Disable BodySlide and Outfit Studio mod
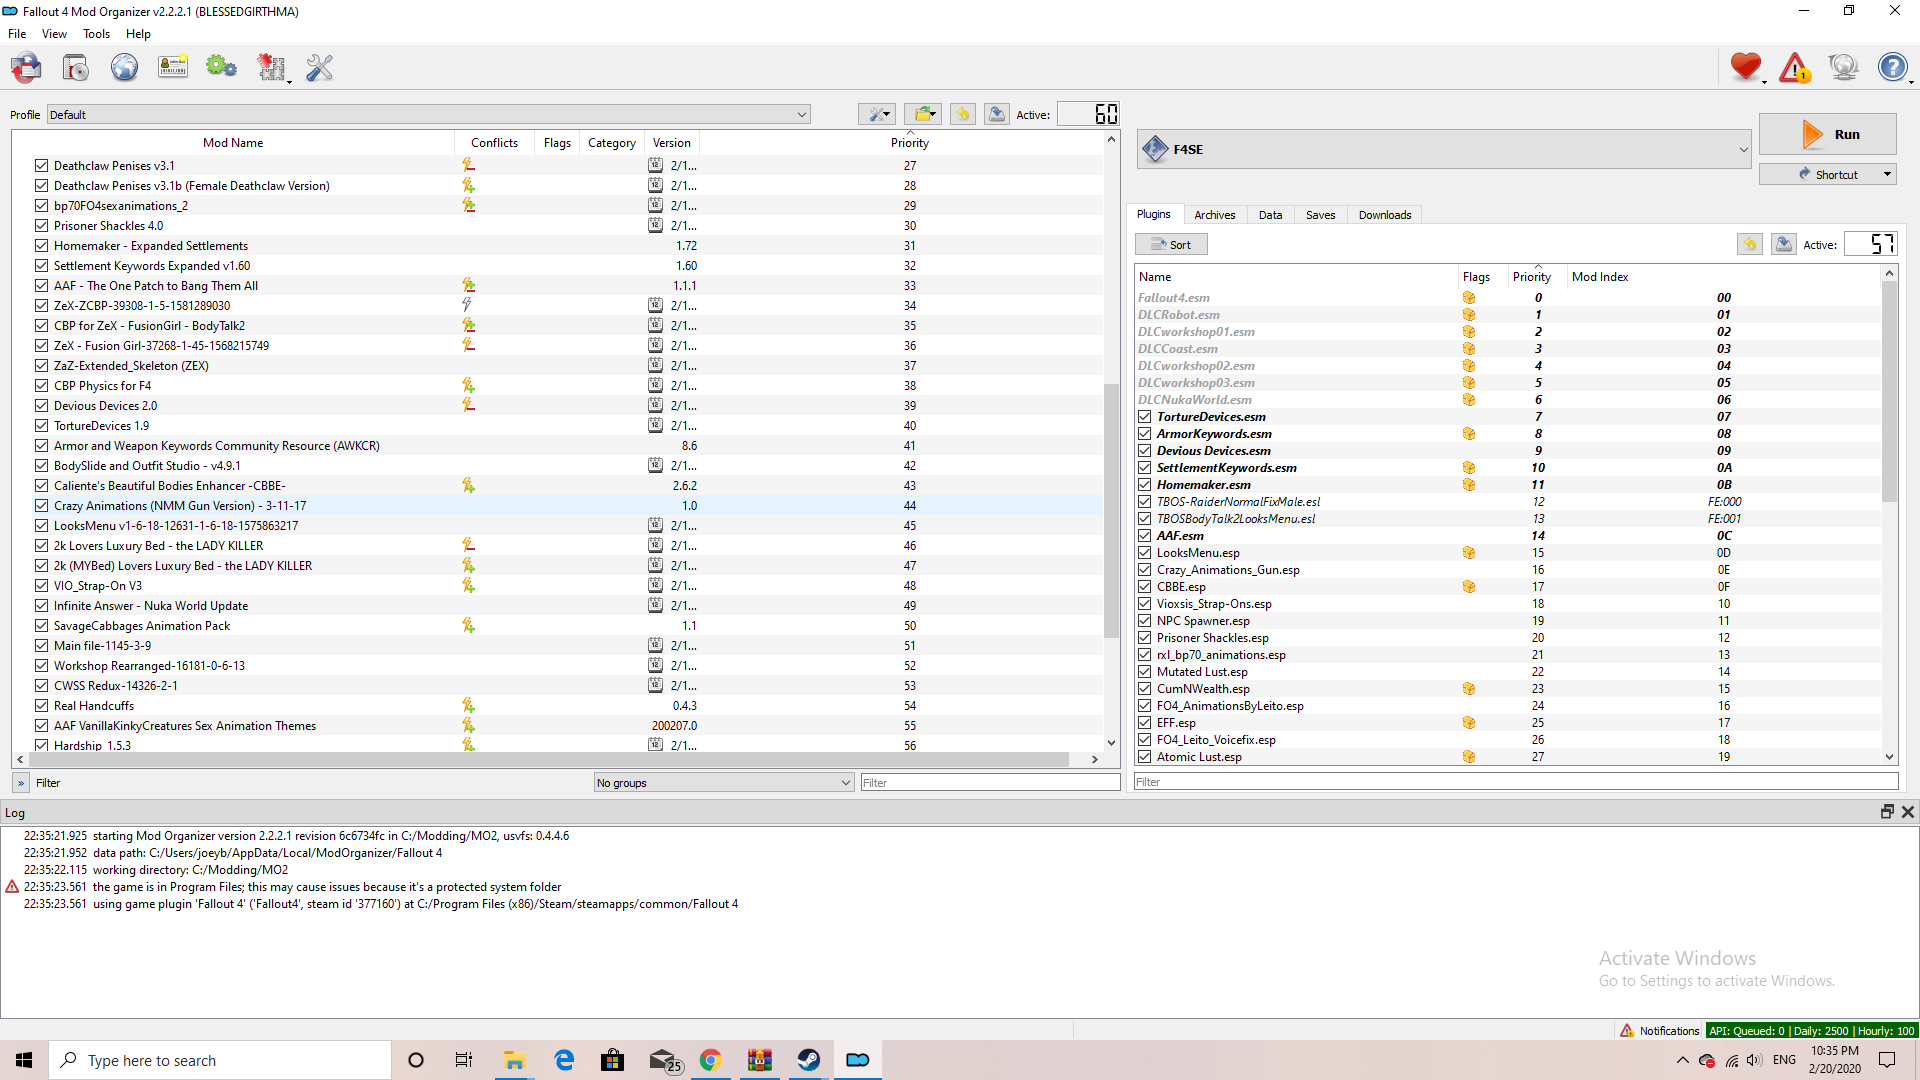 click(41, 465)
